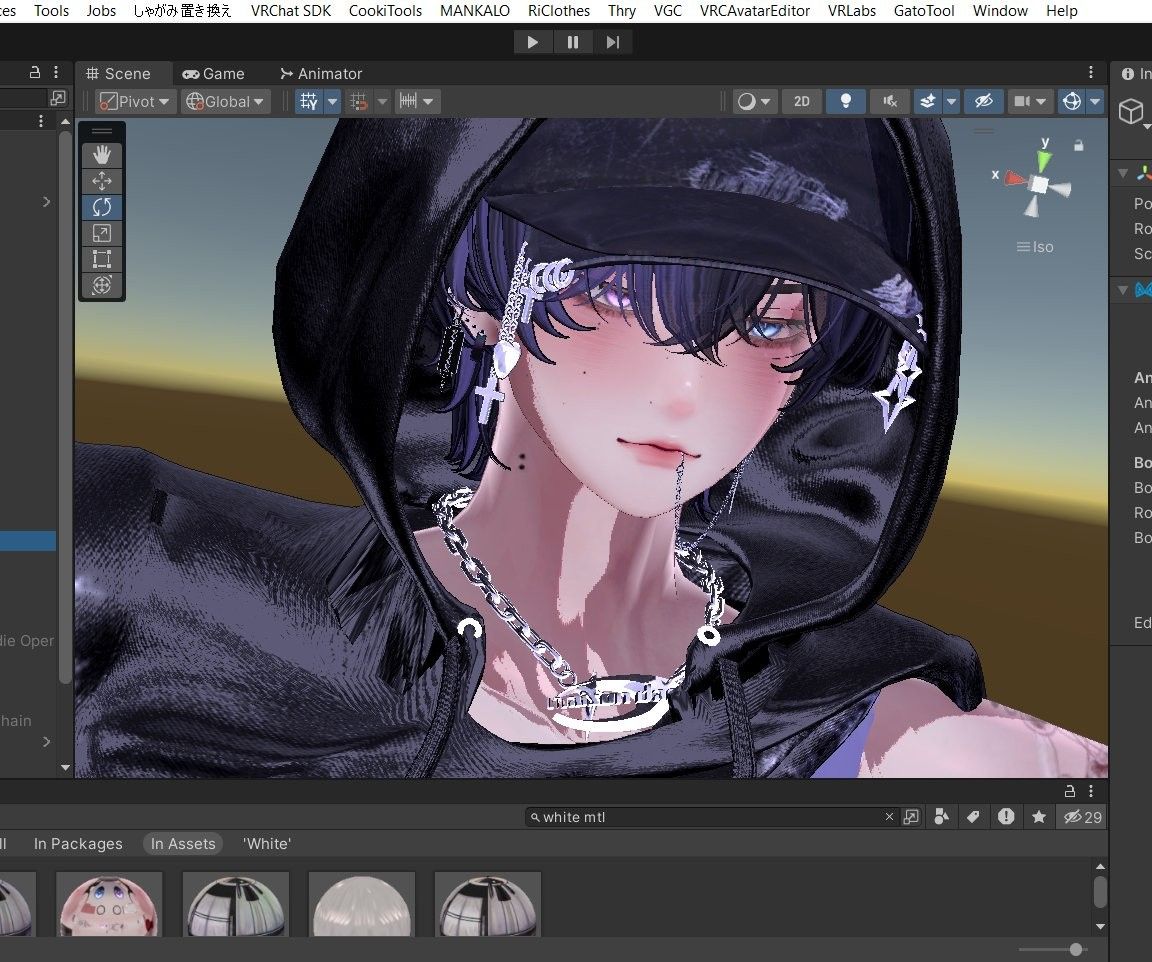Click Search by Import Log Type icon

tap(1006, 817)
